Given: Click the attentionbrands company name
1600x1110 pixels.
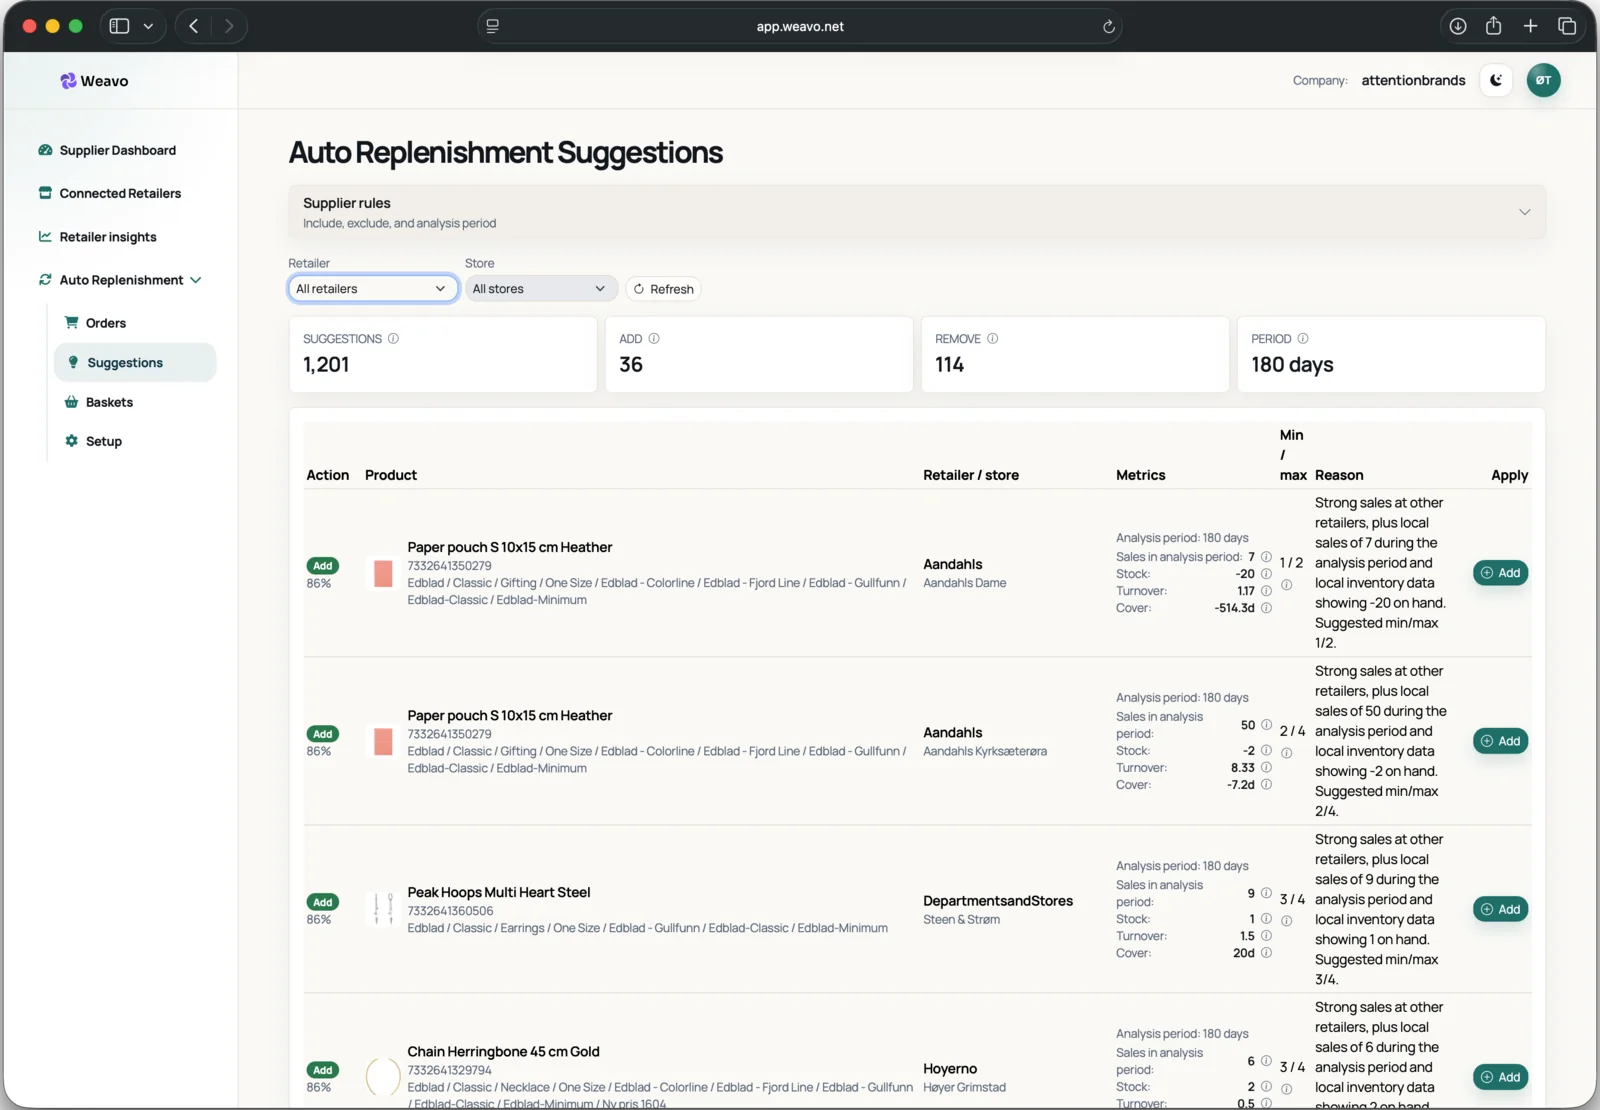Looking at the screenshot, I should tap(1413, 81).
